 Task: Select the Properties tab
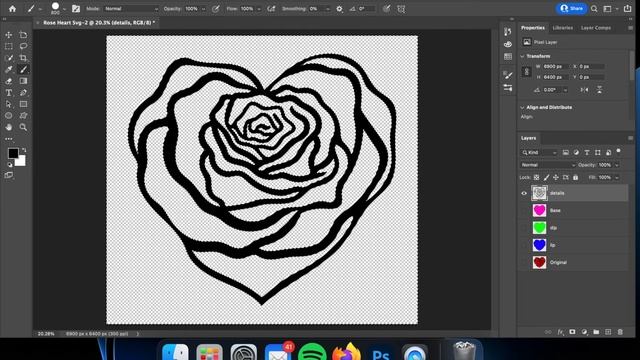(x=533, y=28)
